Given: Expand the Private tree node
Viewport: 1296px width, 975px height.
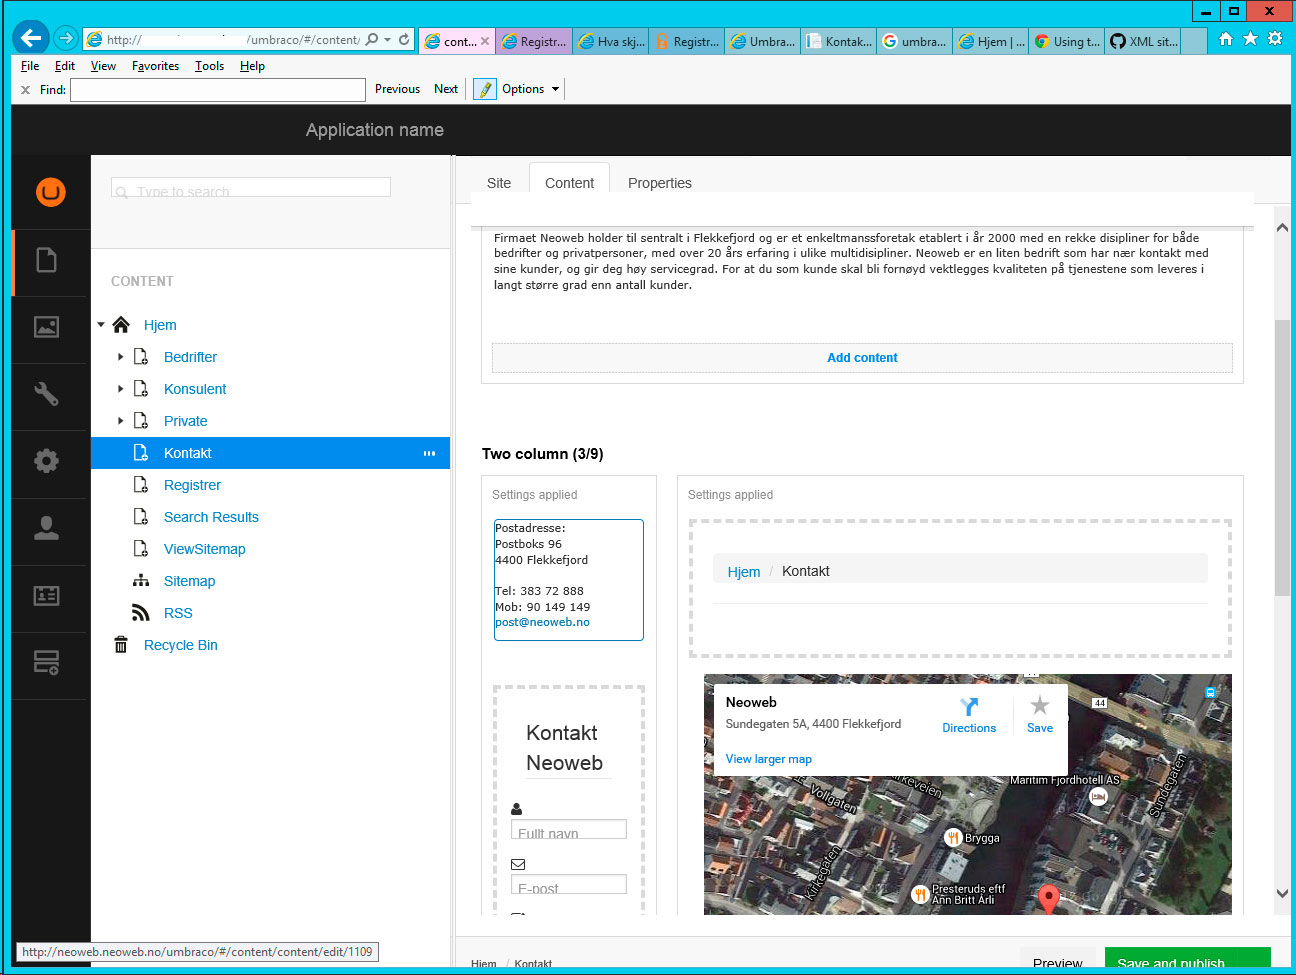Looking at the screenshot, I should point(121,421).
